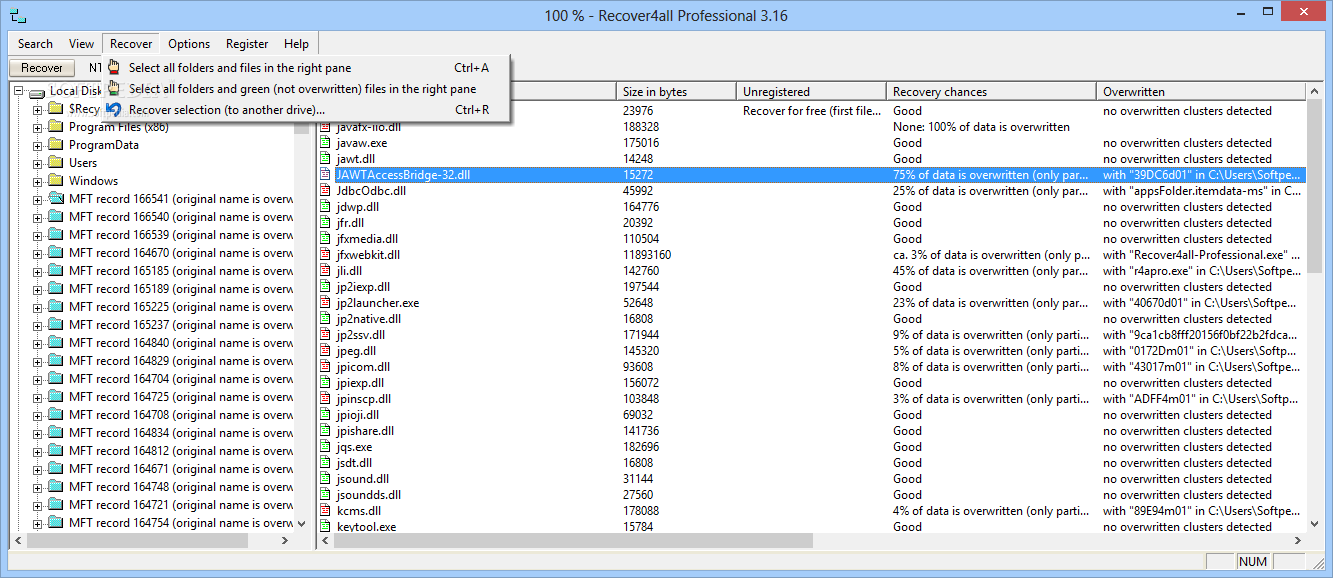Image resolution: width=1333 pixels, height=578 pixels.
Task: Click the Program Files (x86) folder icon
Action: pyautogui.click(x=55, y=127)
